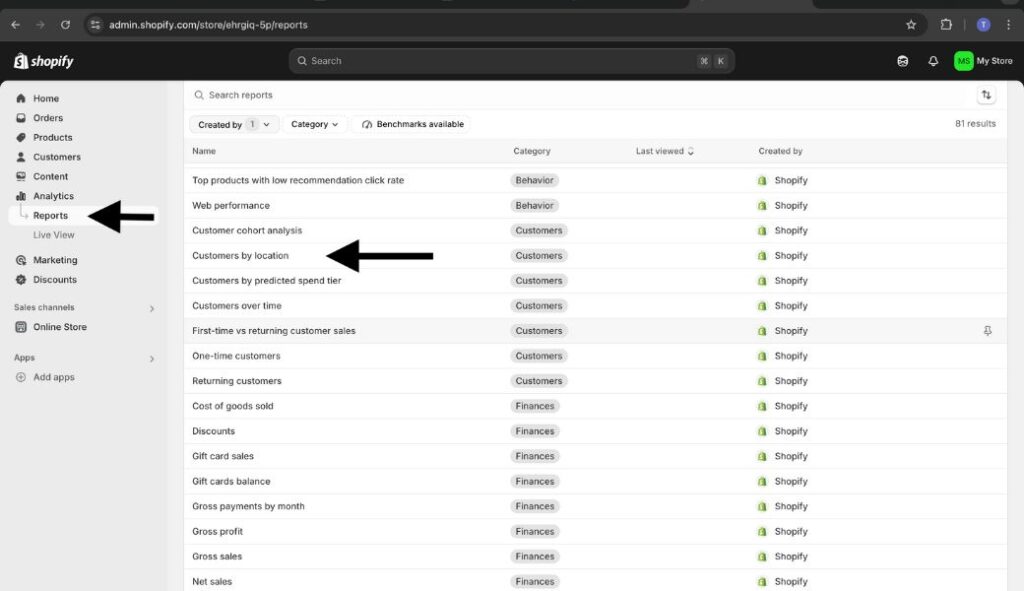Open Sidekick assistant icon in top bar

903,61
